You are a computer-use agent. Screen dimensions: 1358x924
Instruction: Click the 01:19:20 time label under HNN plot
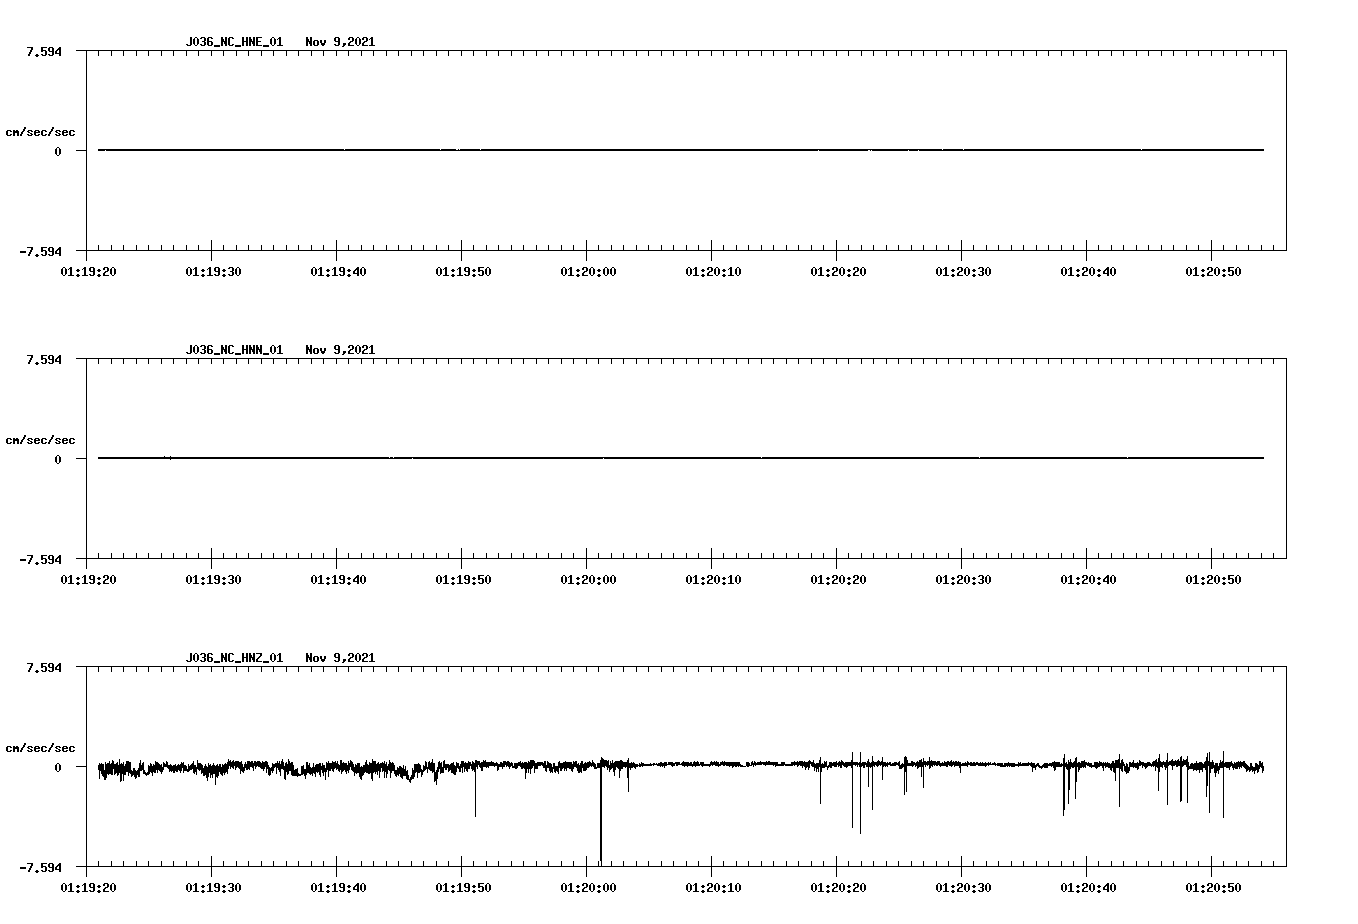coord(88,579)
